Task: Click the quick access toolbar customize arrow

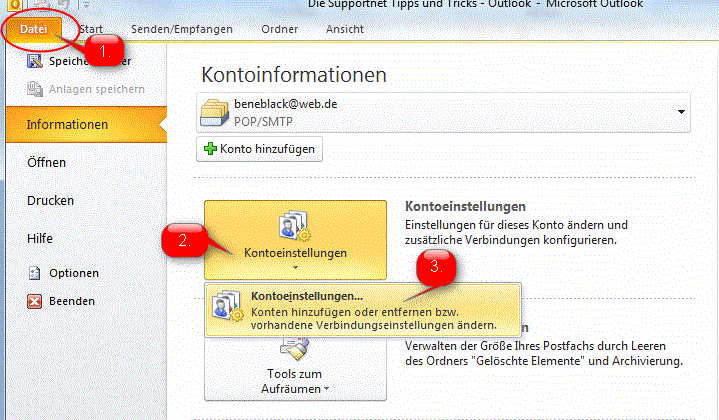Action: click(x=86, y=5)
